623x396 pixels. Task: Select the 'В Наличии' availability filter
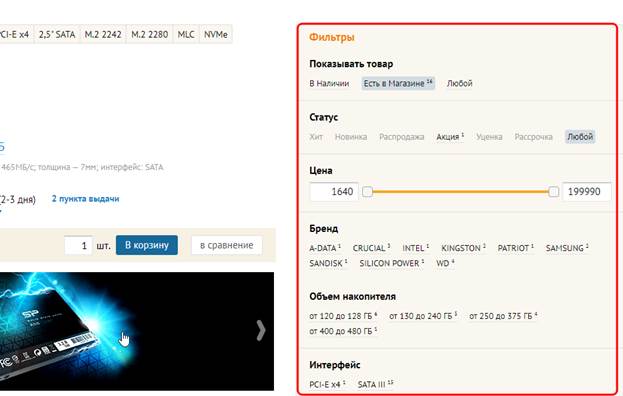pos(329,83)
